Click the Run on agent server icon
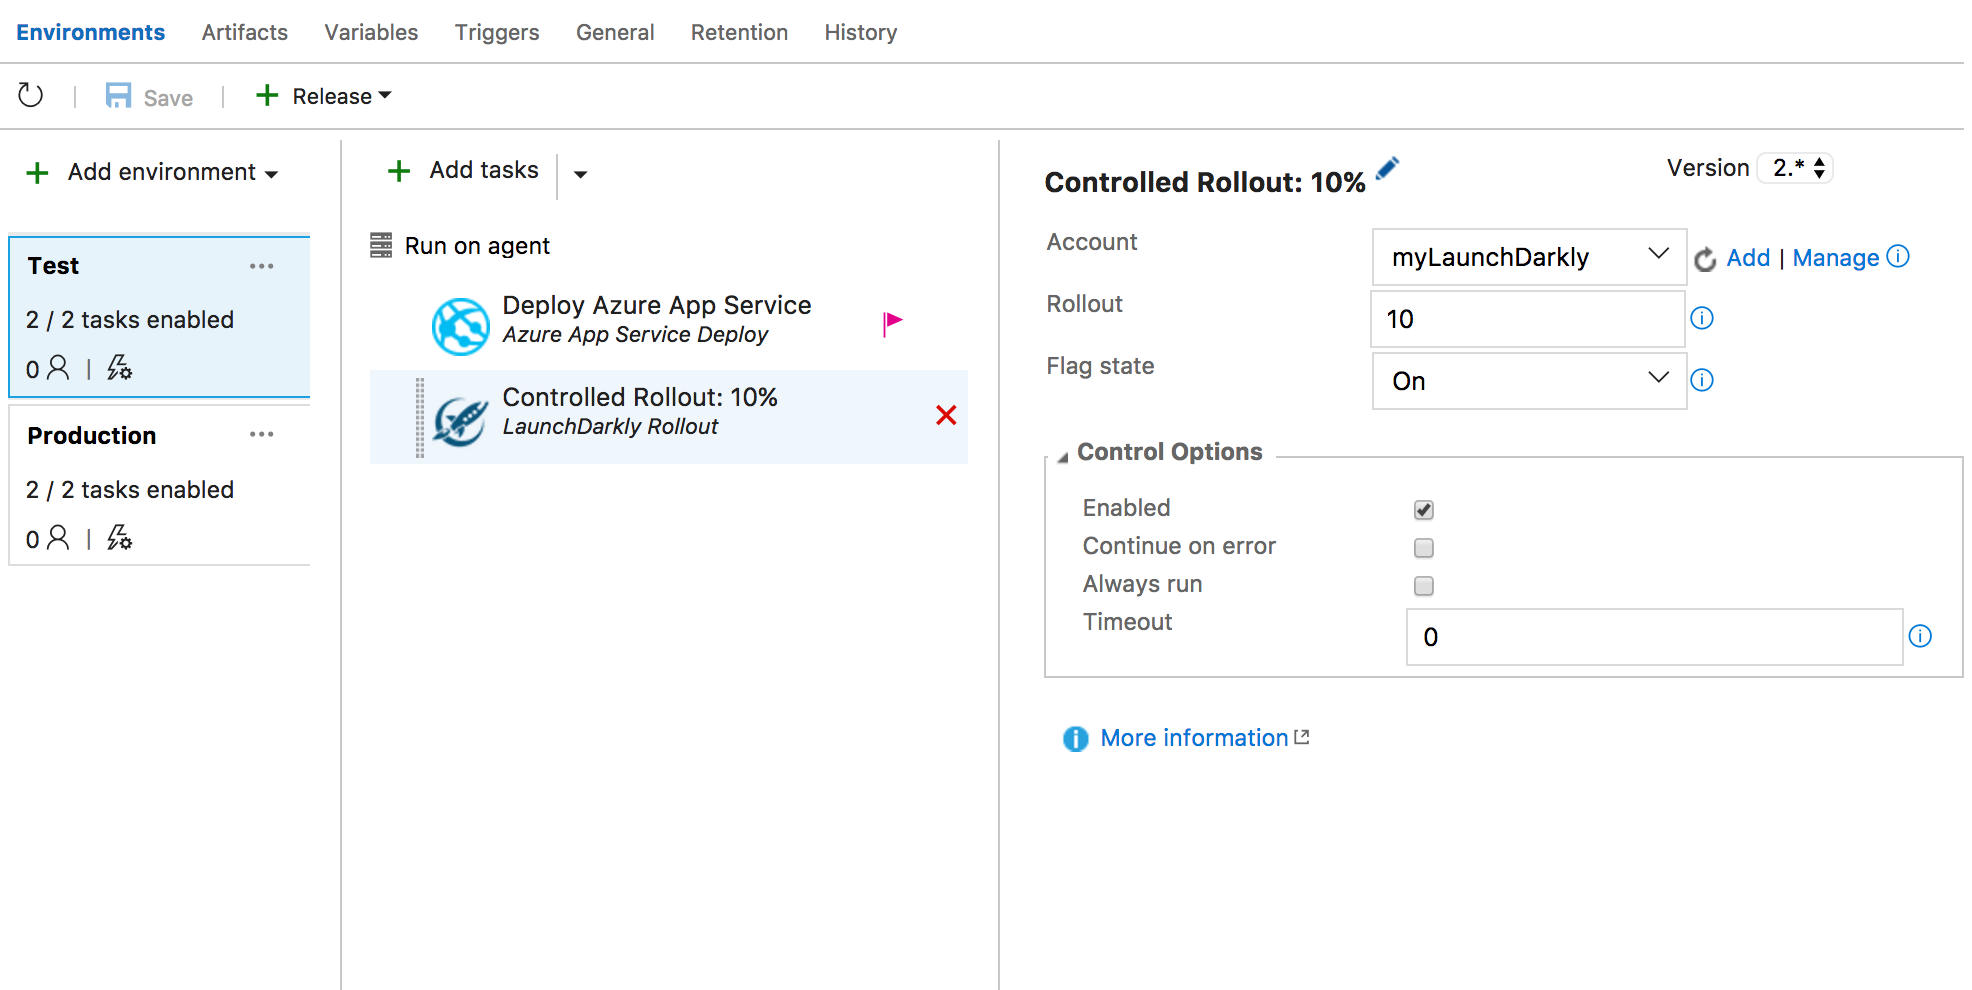The width and height of the screenshot is (1972, 990). pos(381,245)
